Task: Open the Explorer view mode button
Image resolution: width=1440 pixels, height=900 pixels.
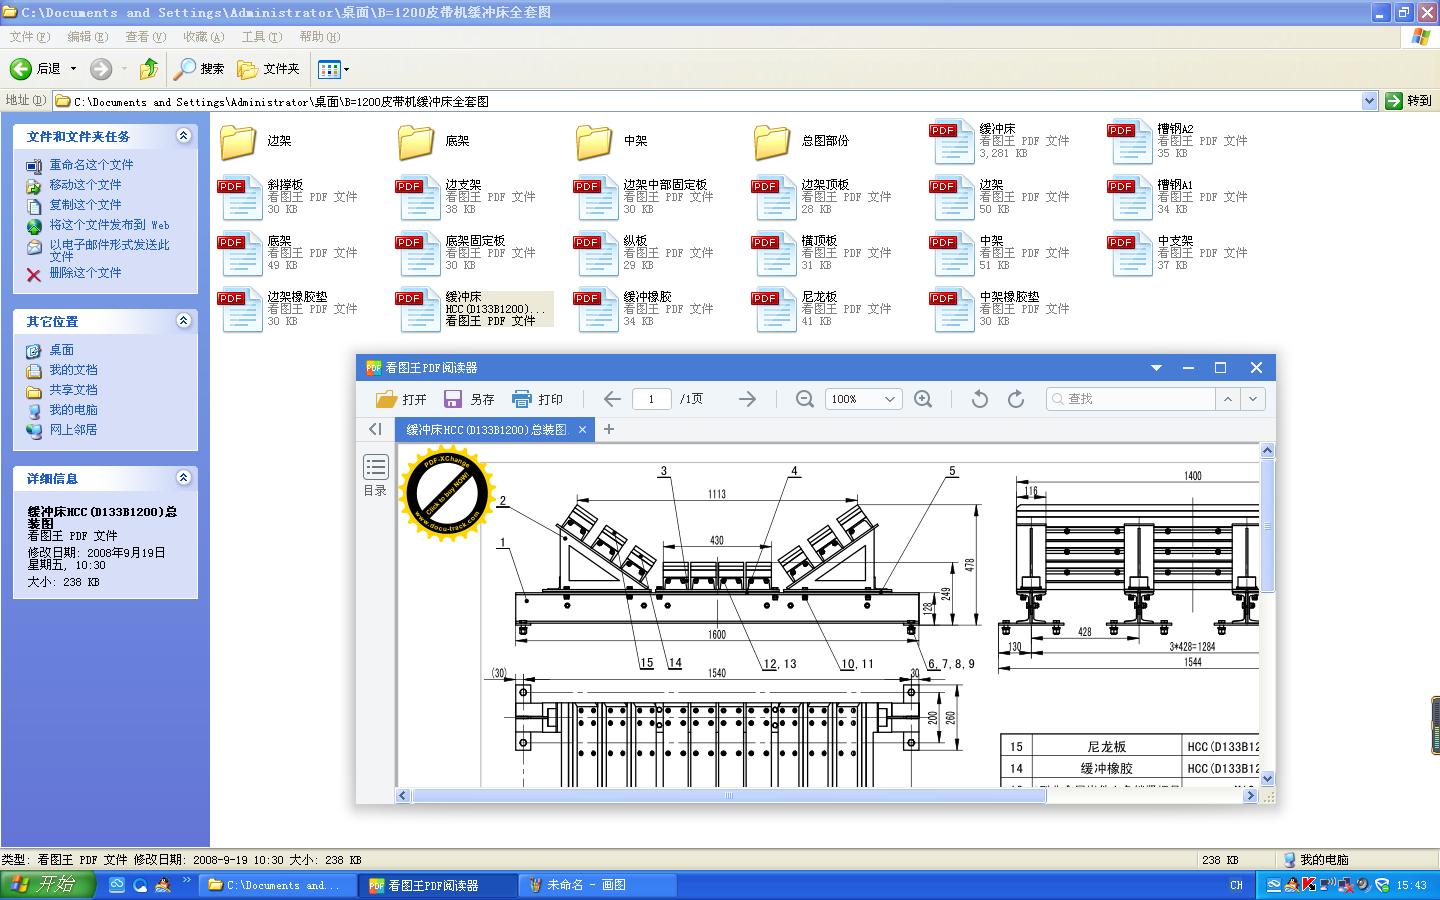Action: tap(333, 69)
